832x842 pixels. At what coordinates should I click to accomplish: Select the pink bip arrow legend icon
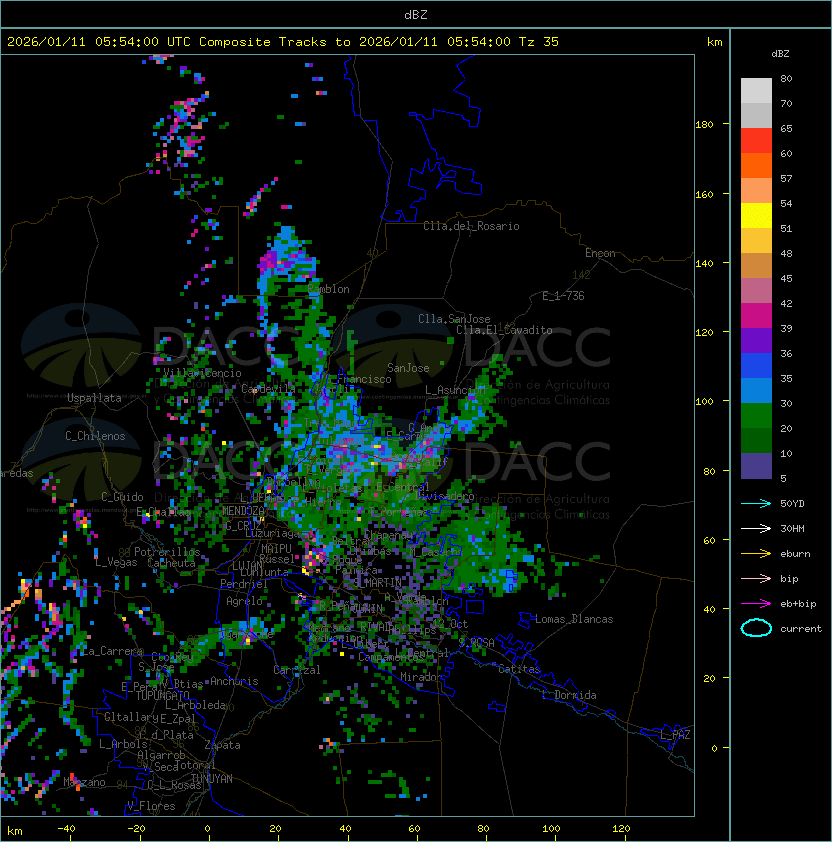coord(756,578)
